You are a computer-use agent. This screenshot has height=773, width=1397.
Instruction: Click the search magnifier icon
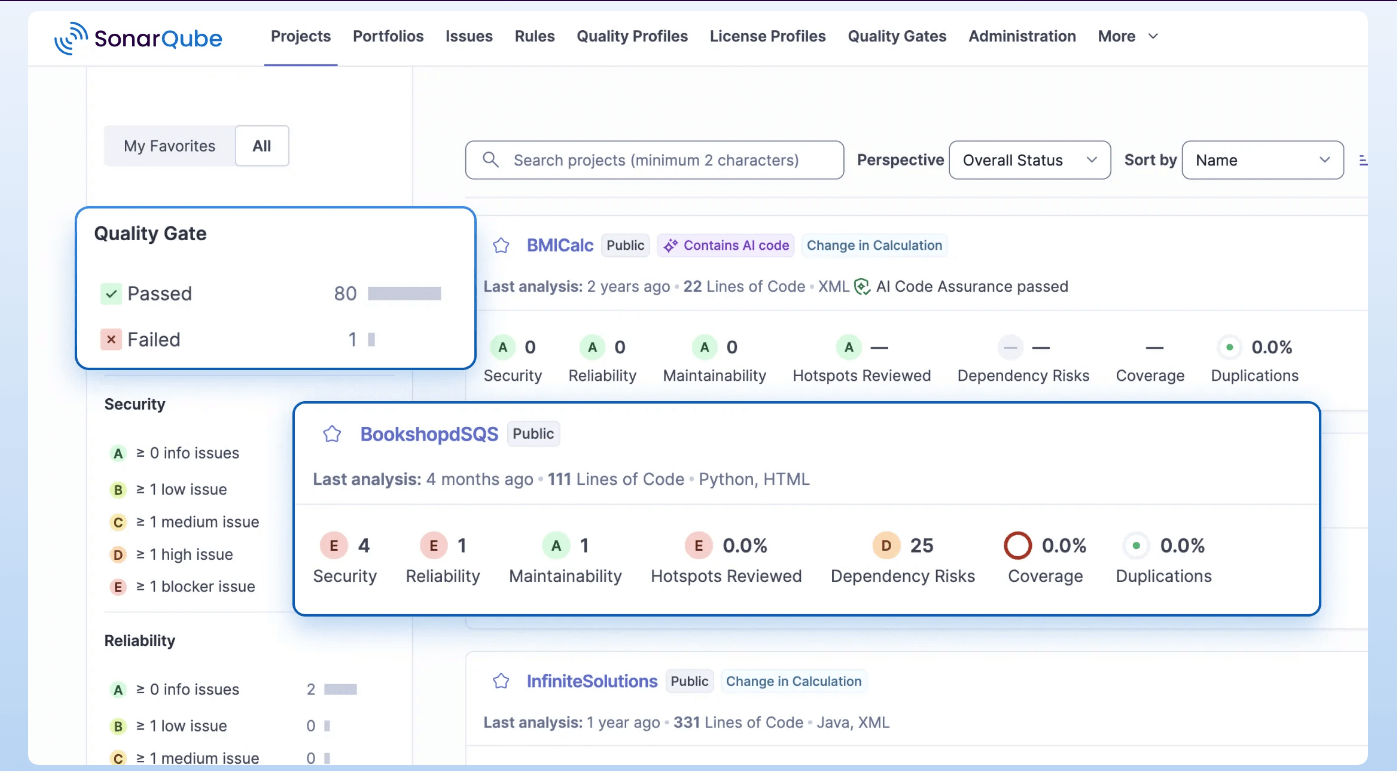[x=491, y=160]
